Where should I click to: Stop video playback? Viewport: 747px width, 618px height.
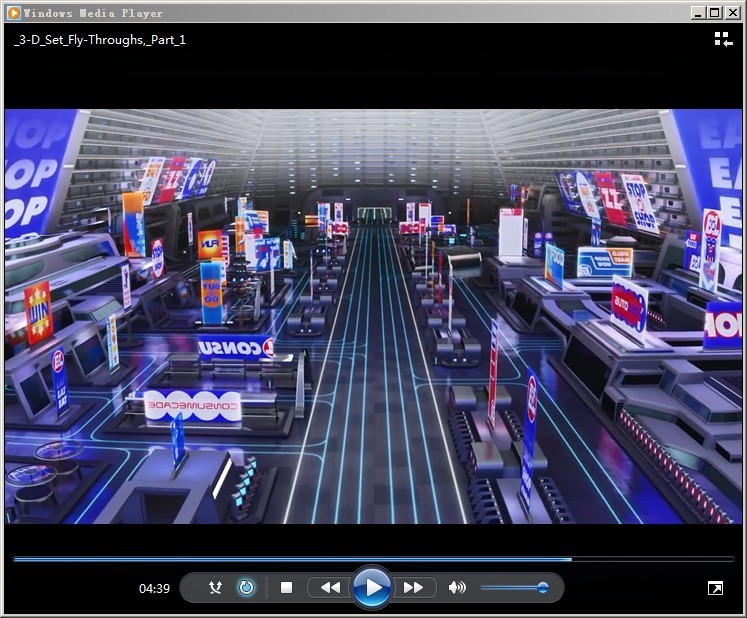click(x=286, y=588)
